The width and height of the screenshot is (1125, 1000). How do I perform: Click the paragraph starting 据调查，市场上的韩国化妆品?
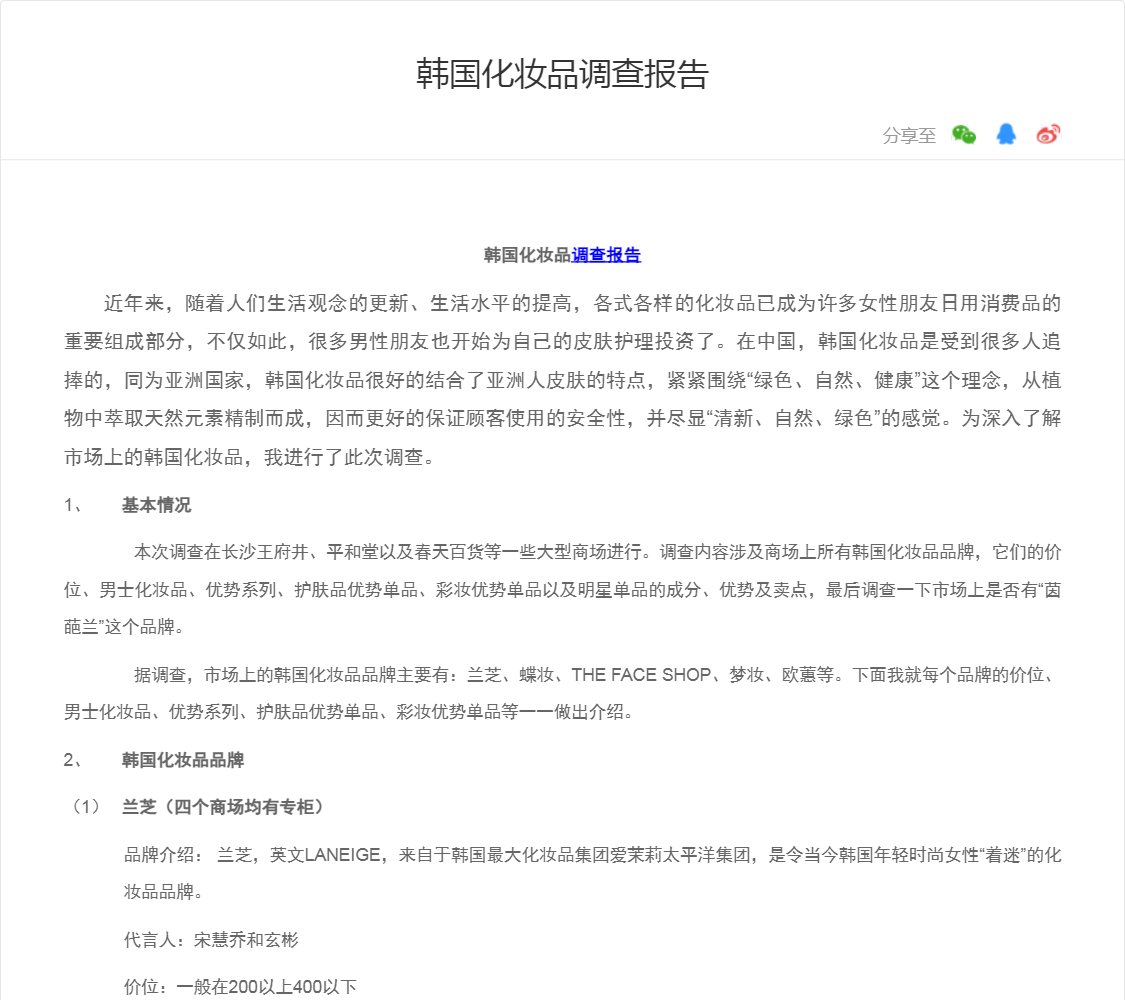point(562,693)
